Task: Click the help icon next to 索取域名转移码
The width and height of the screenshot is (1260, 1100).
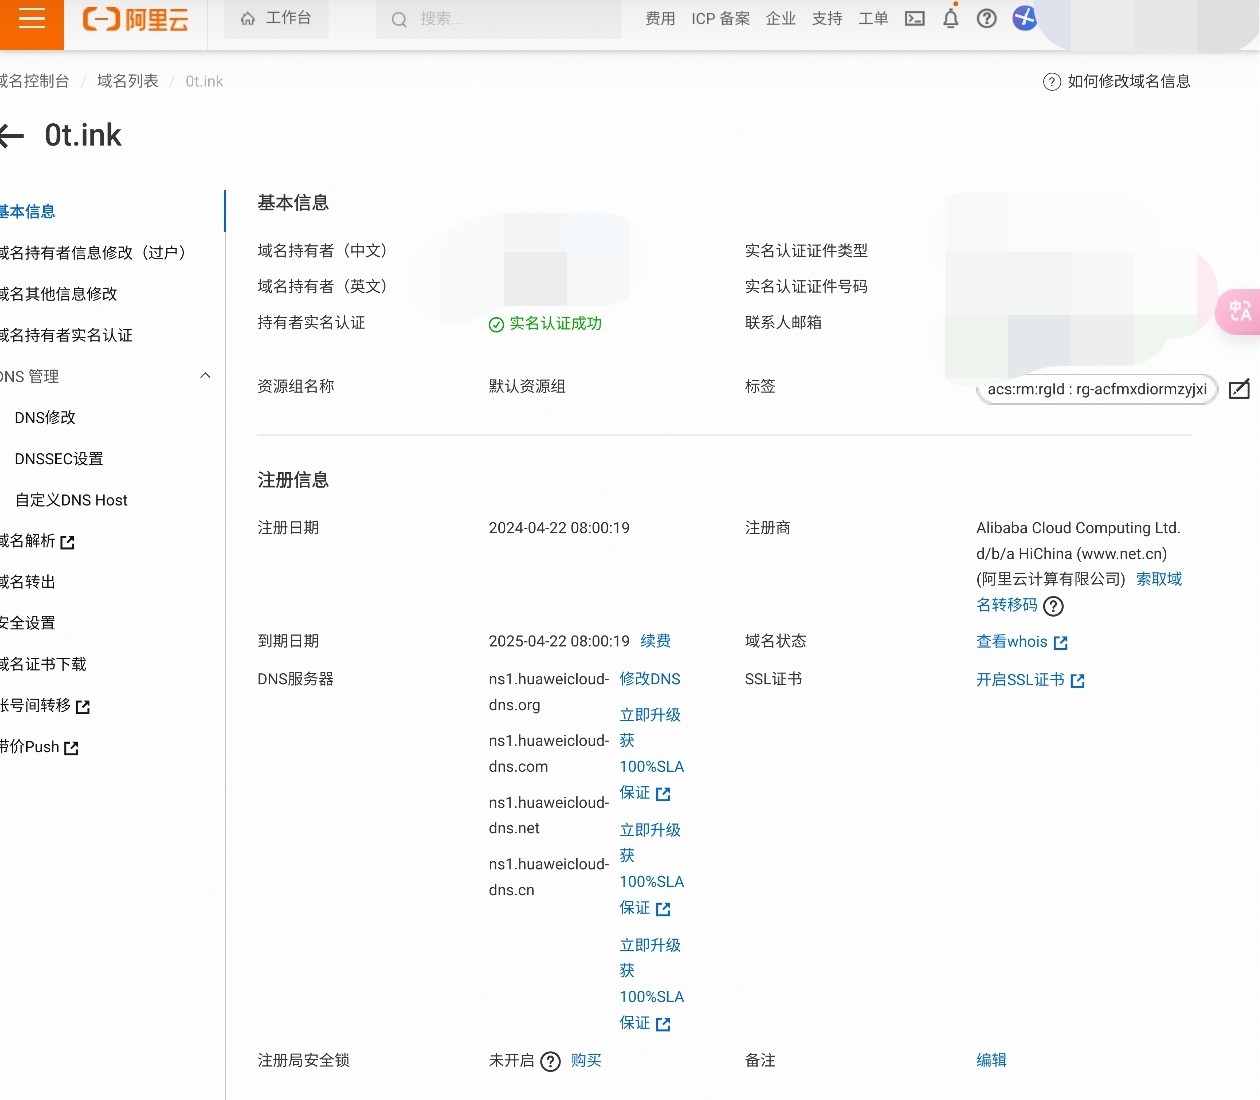Action: pyautogui.click(x=1053, y=606)
